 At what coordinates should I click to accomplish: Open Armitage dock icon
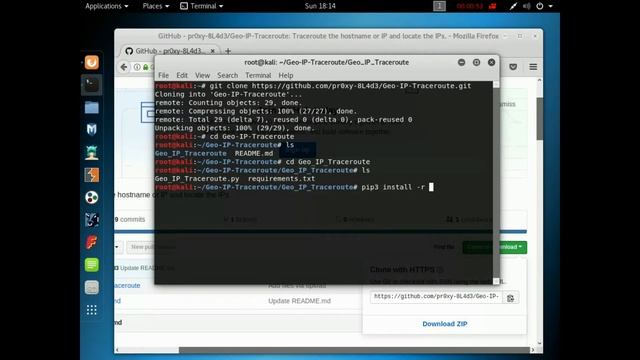click(91, 152)
